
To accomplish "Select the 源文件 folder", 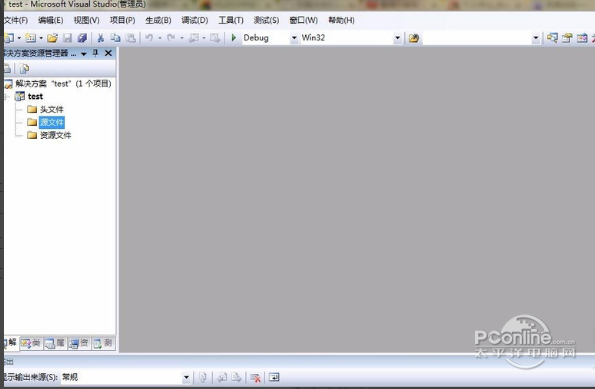I will [x=52, y=122].
